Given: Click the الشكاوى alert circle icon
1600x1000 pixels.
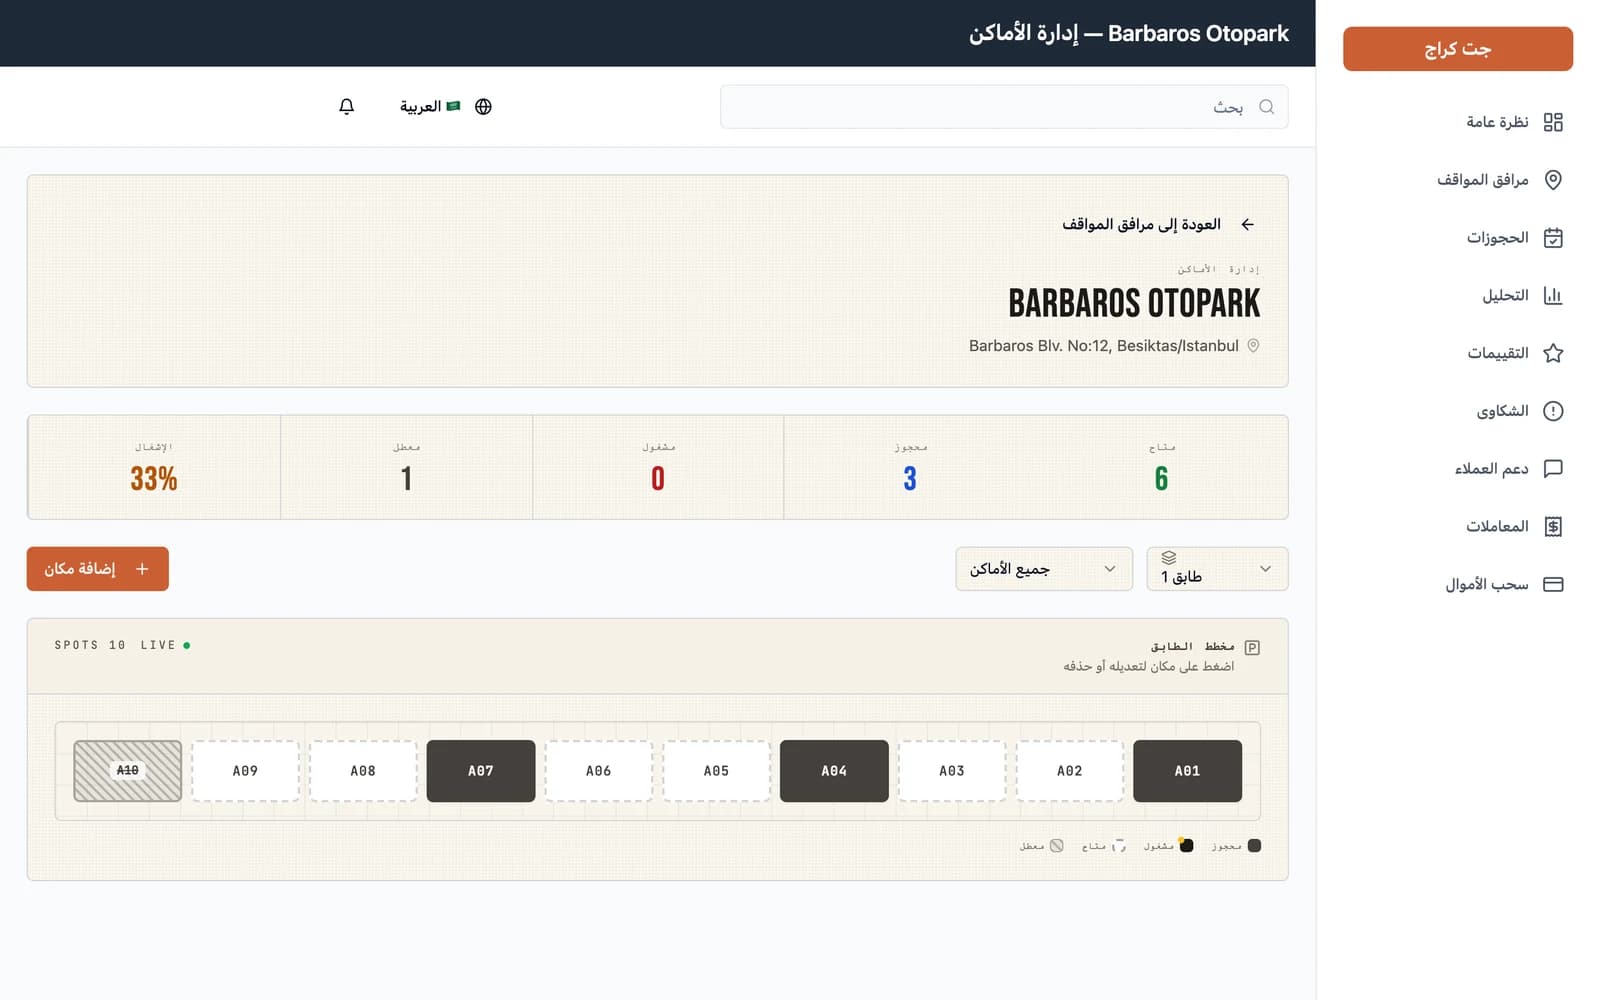Looking at the screenshot, I should (x=1553, y=411).
